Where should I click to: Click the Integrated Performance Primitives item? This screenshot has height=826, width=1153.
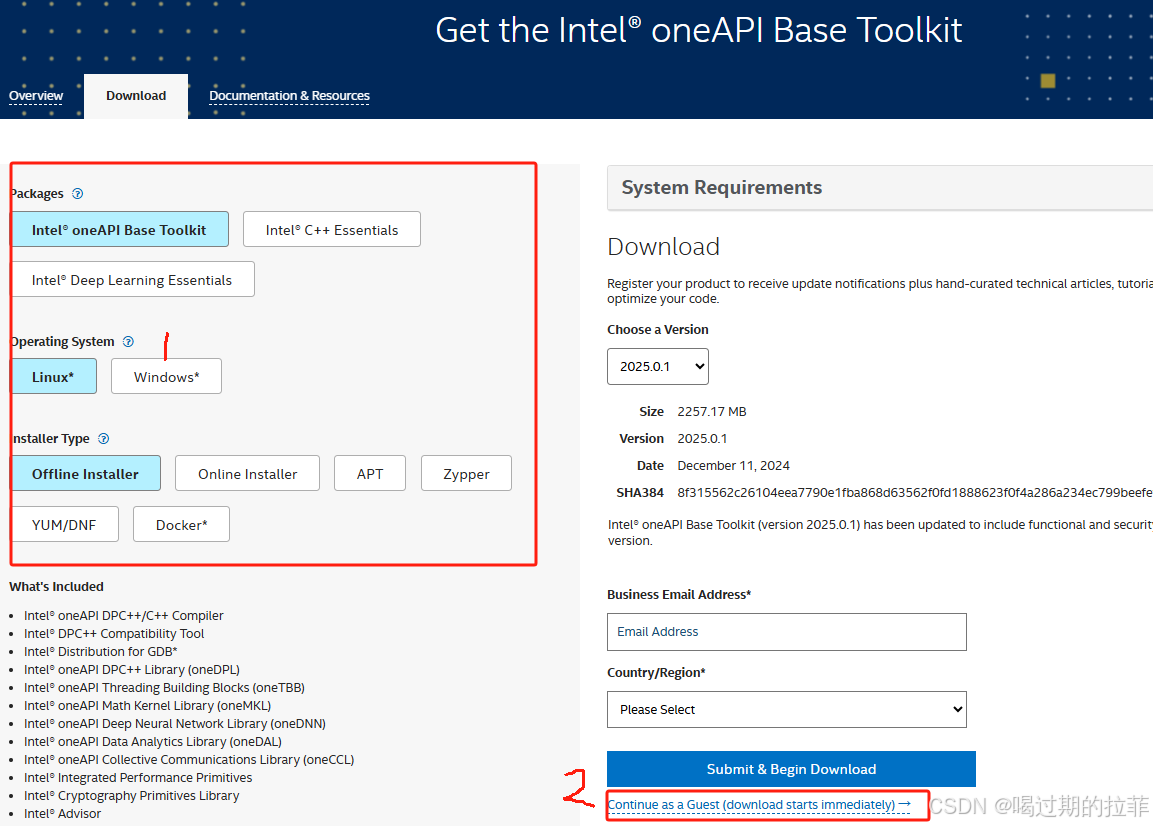[138, 778]
